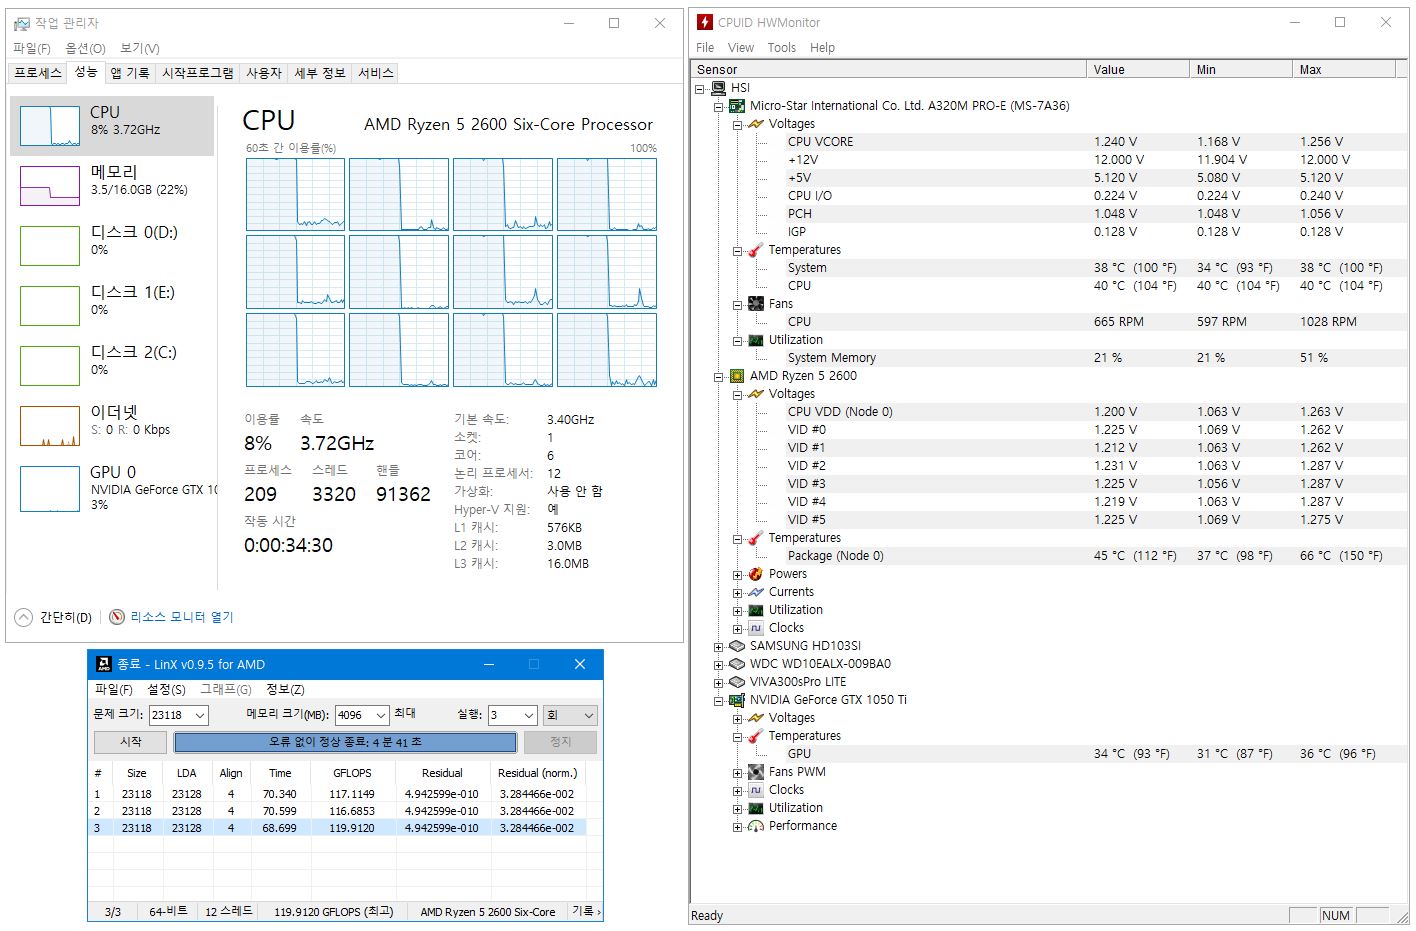Collapse the HSI root node
Viewport: 1416px width, 931px height.
pyautogui.click(x=699, y=88)
